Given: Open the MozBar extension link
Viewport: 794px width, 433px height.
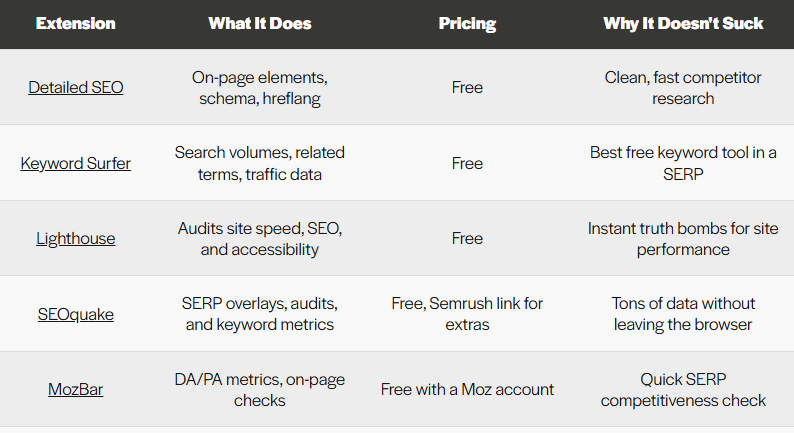Looking at the screenshot, I should [x=76, y=389].
